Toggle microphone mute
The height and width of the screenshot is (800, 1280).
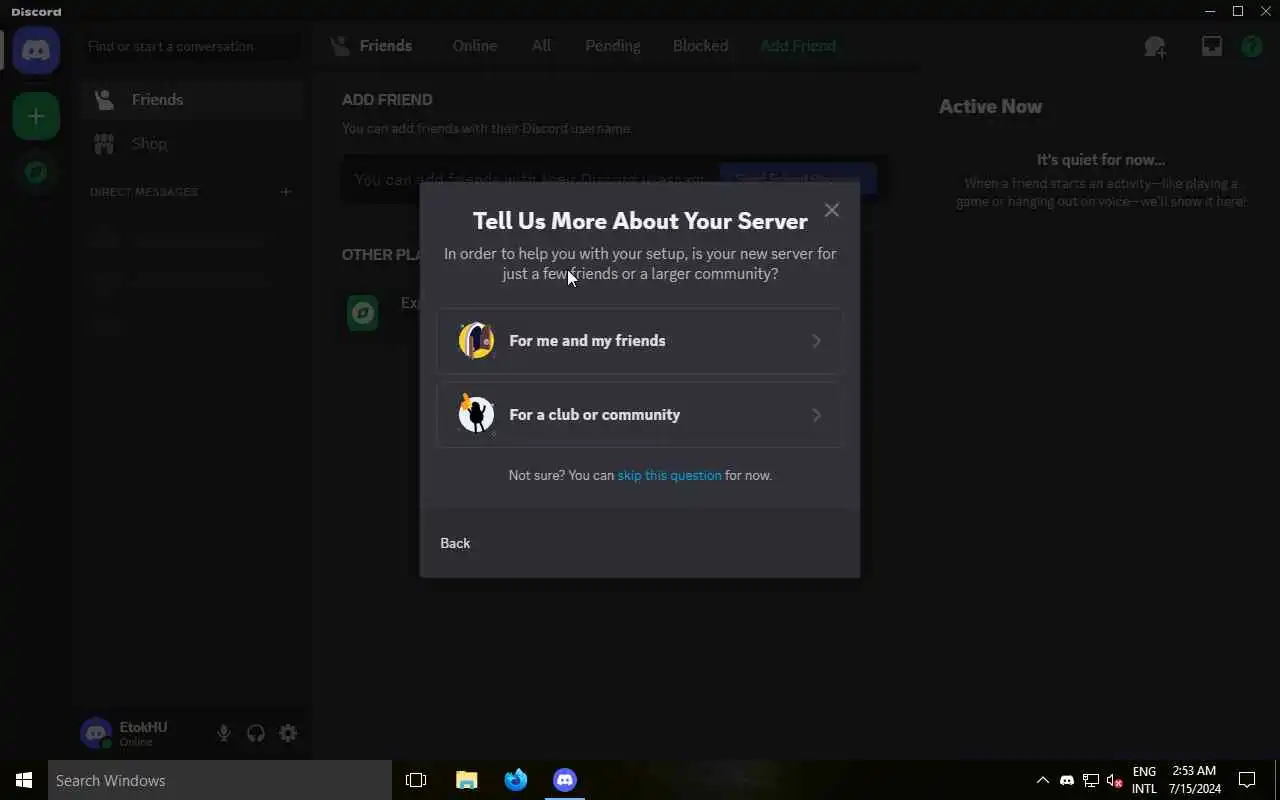tap(224, 733)
